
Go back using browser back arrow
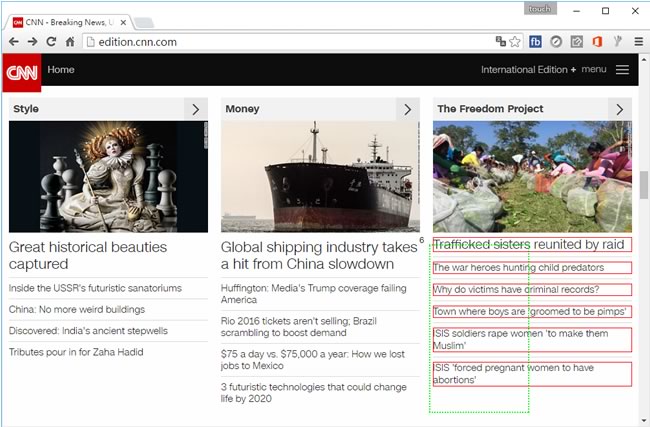tap(14, 42)
